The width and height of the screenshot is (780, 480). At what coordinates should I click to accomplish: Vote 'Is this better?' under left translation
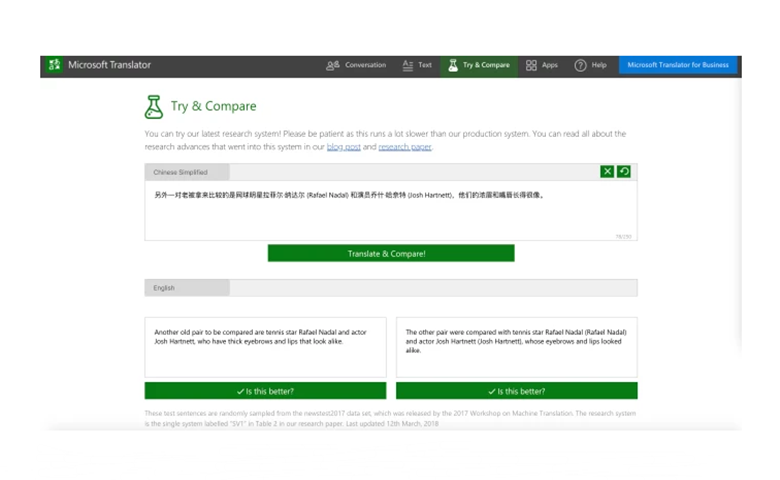point(265,391)
